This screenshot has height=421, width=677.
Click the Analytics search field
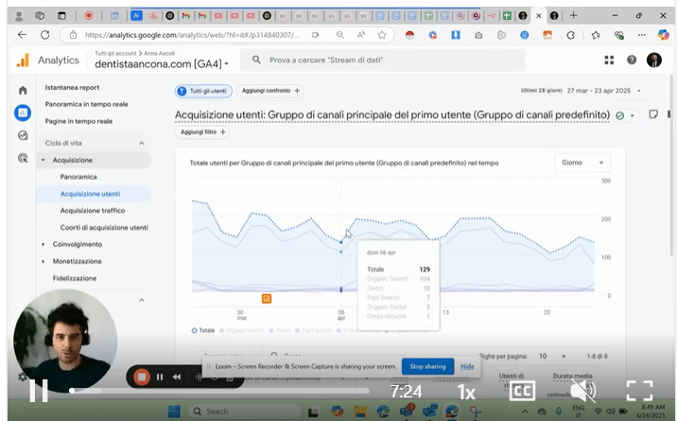pos(382,60)
